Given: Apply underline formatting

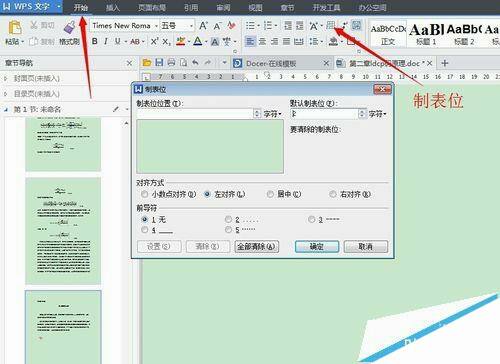Looking at the screenshot, I should click(x=117, y=42).
